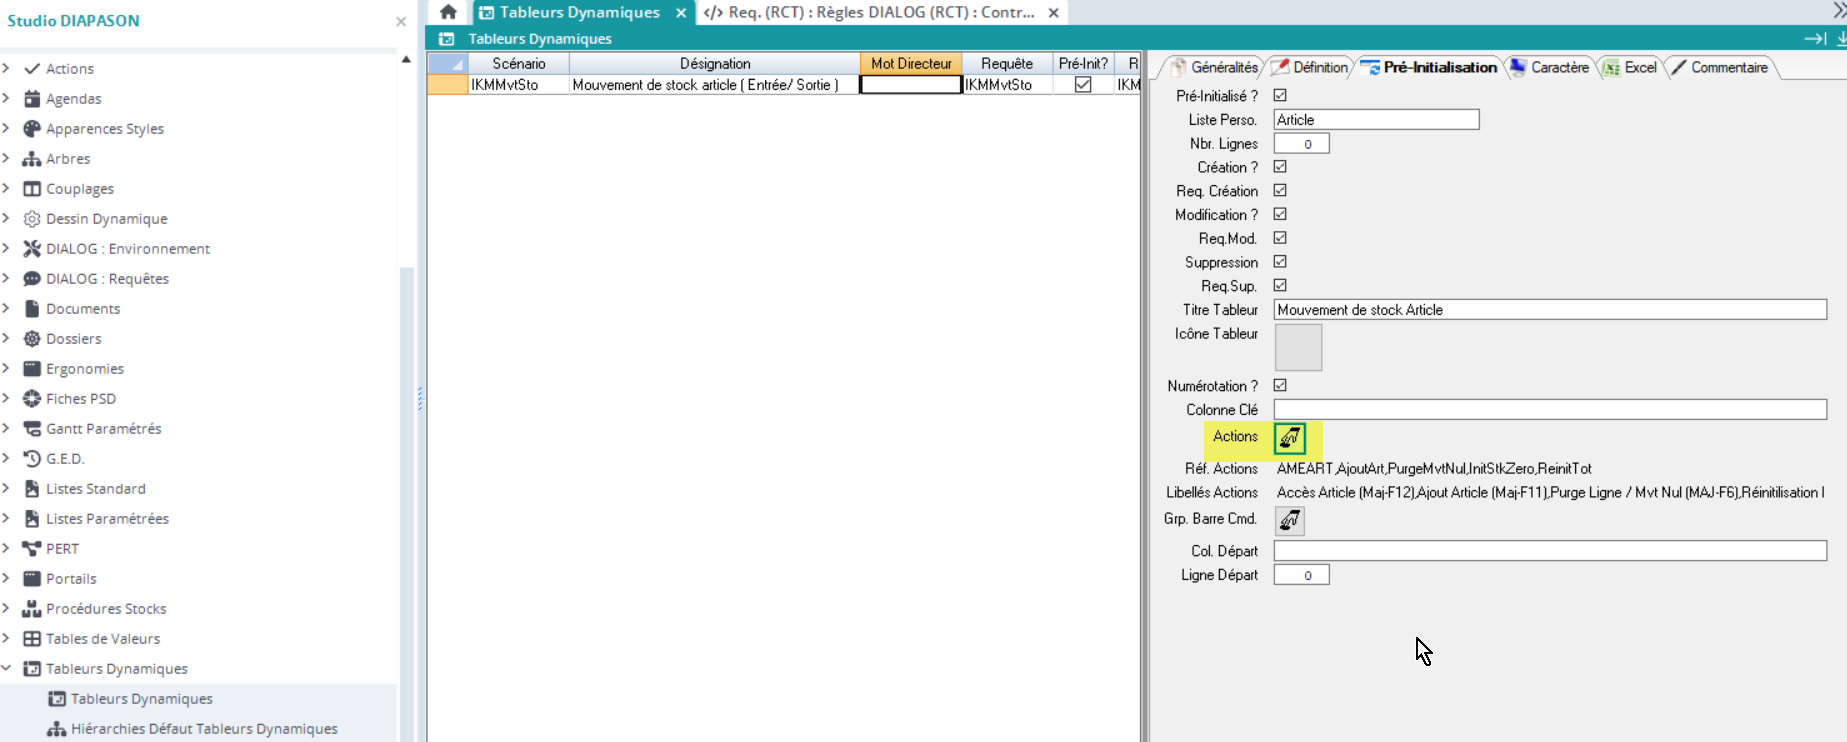Expand the DIALOG : Requêtes node
This screenshot has height=742, width=1847.
7,278
